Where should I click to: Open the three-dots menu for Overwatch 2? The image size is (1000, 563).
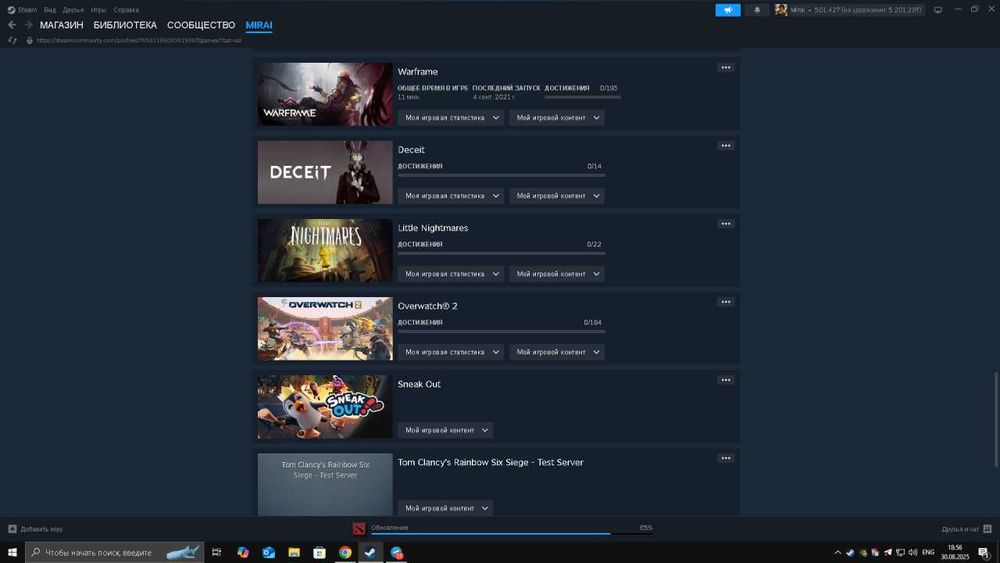(726, 302)
